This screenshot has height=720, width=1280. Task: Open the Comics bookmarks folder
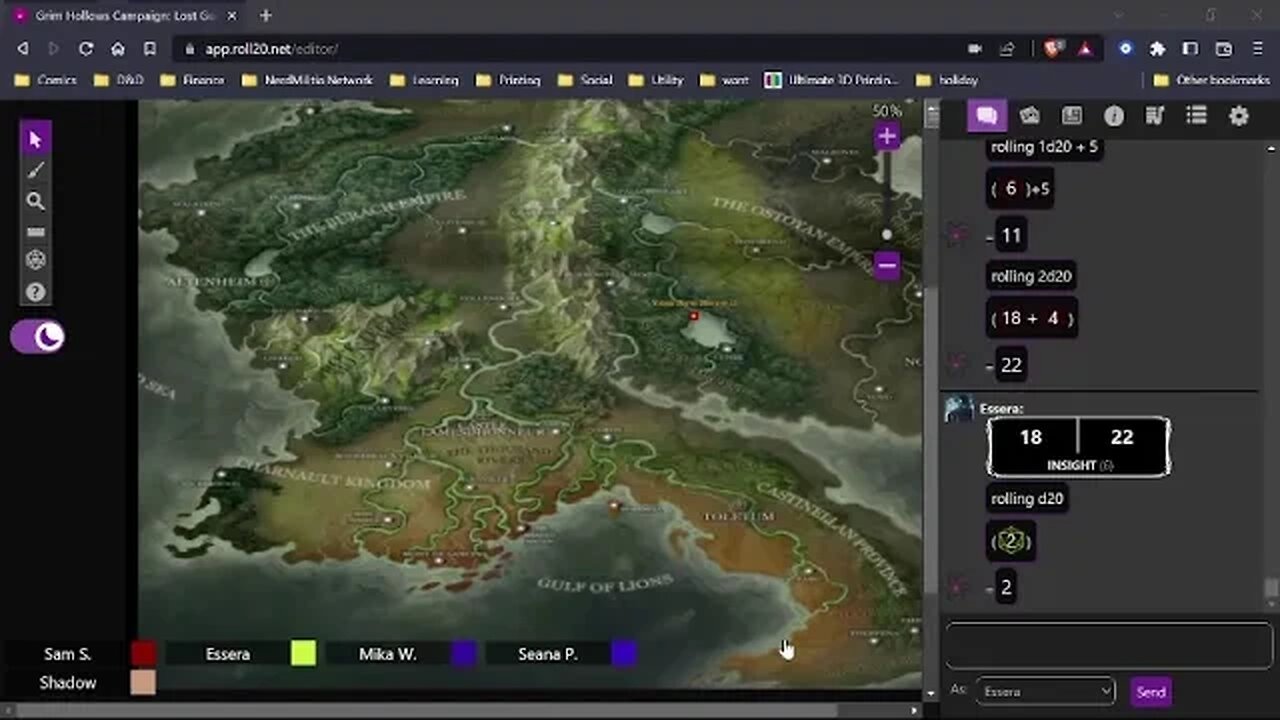point(47,80)
